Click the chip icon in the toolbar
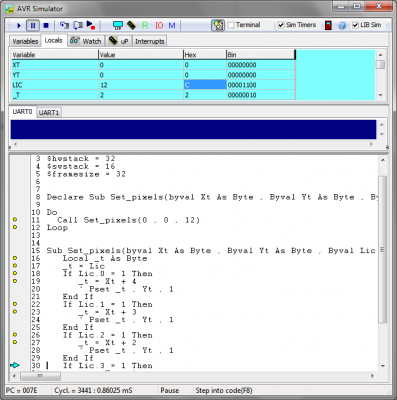This screenshot has width=397, height=400. (131, 25)
